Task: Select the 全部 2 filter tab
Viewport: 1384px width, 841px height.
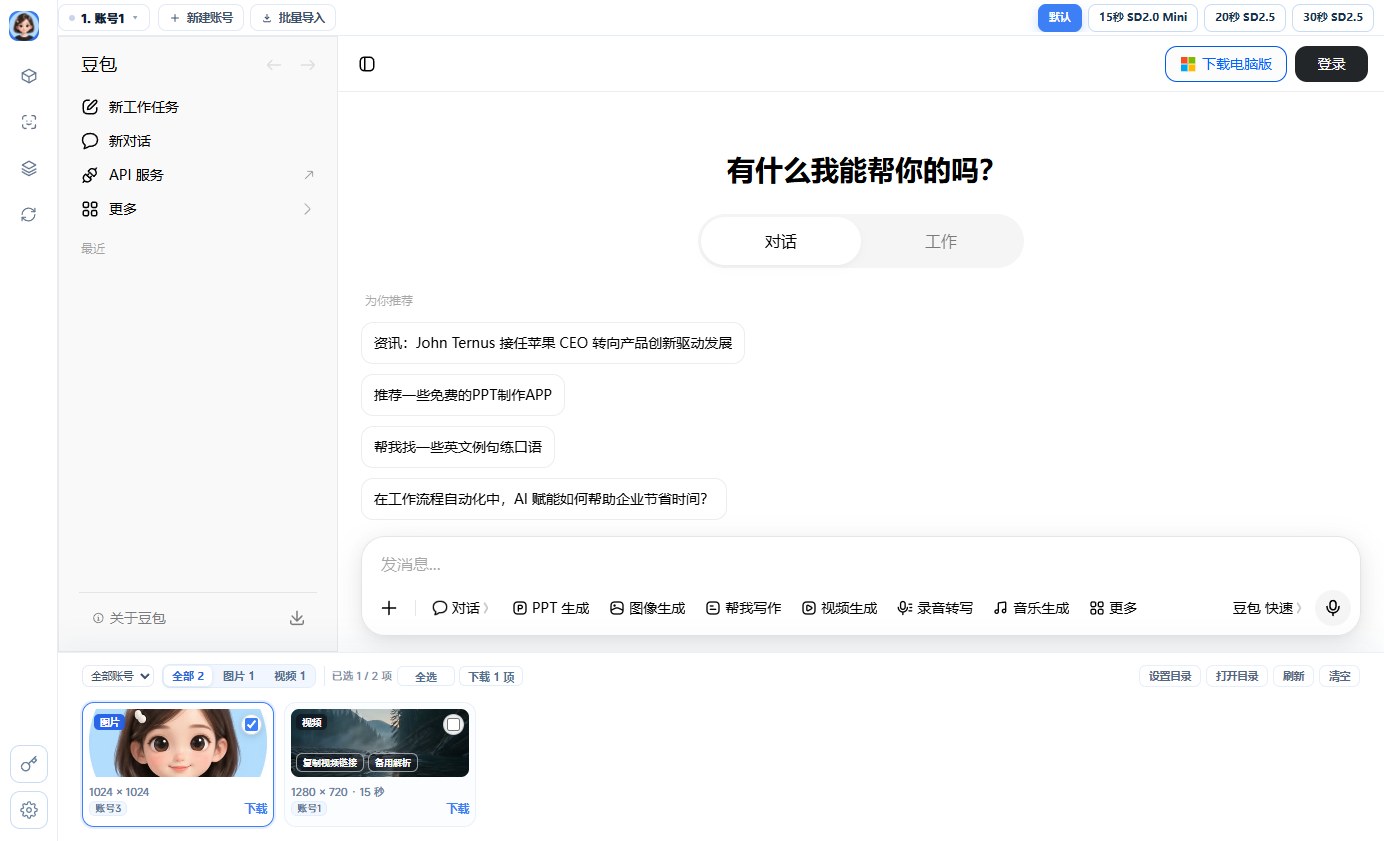Action: click(x=188, y=676)
